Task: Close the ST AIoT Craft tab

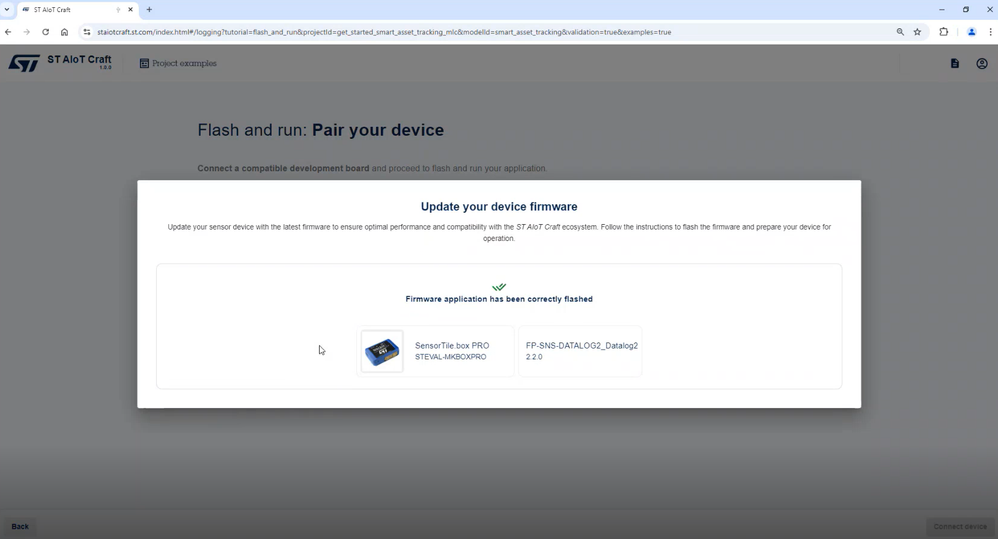Action: click(x=130, y=10)
